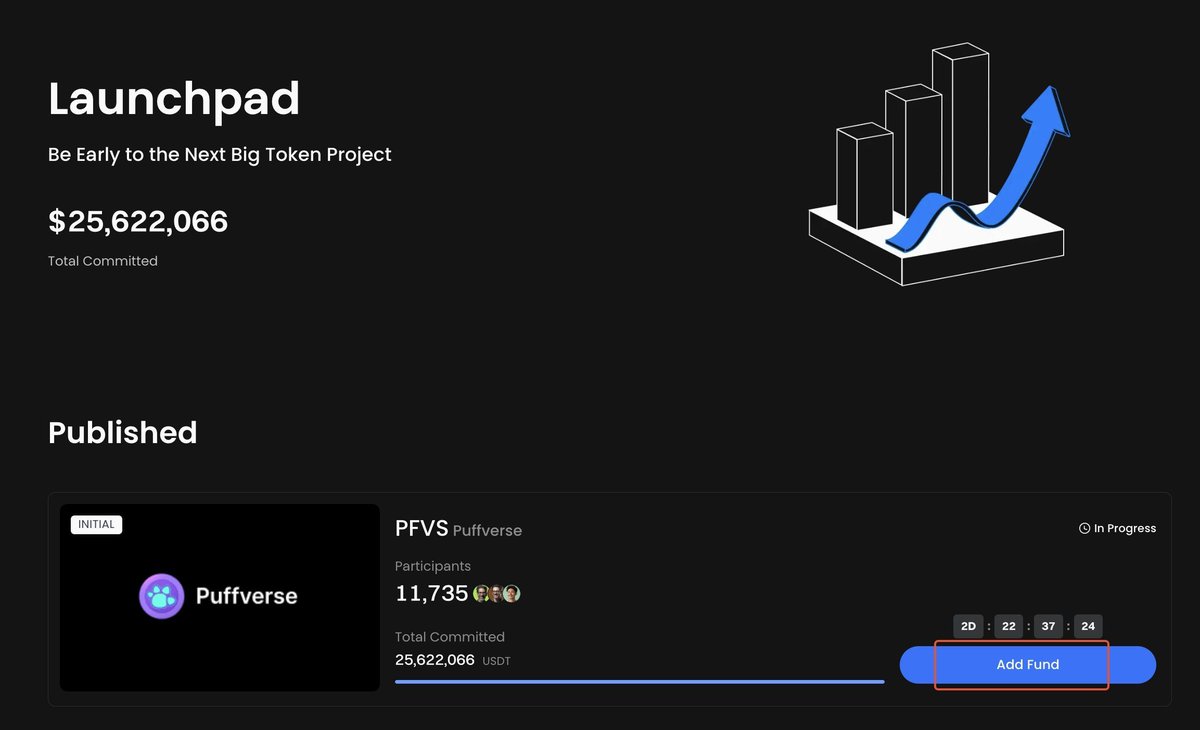The image size is (1200, 730).
Task: Click the INITIAL badge on Puffverse card
Action: point(96,525)
